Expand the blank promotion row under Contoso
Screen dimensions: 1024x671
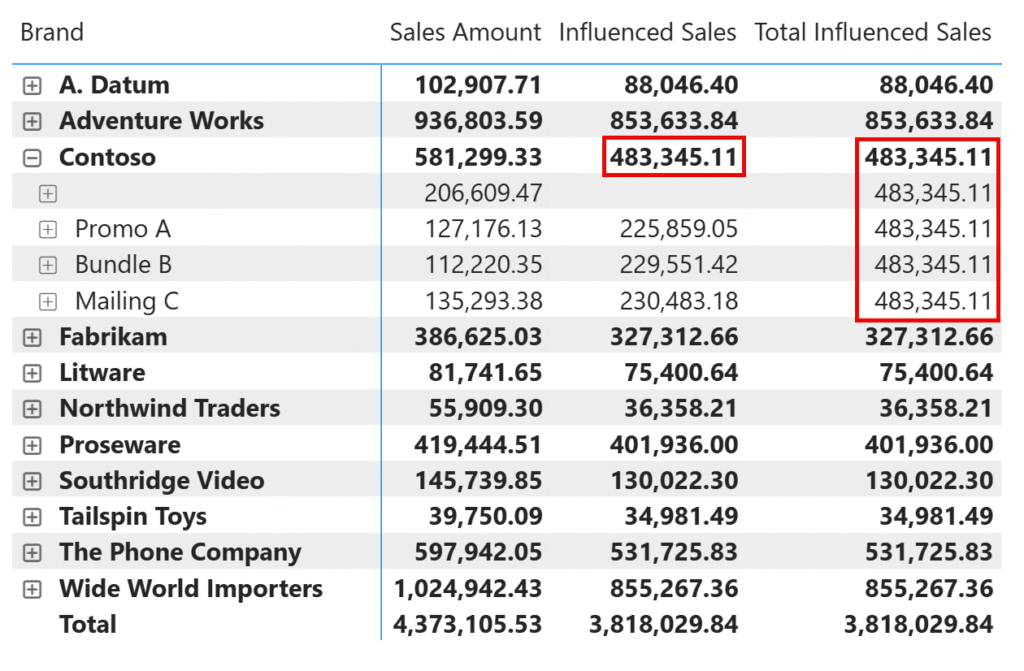point(47,194)
